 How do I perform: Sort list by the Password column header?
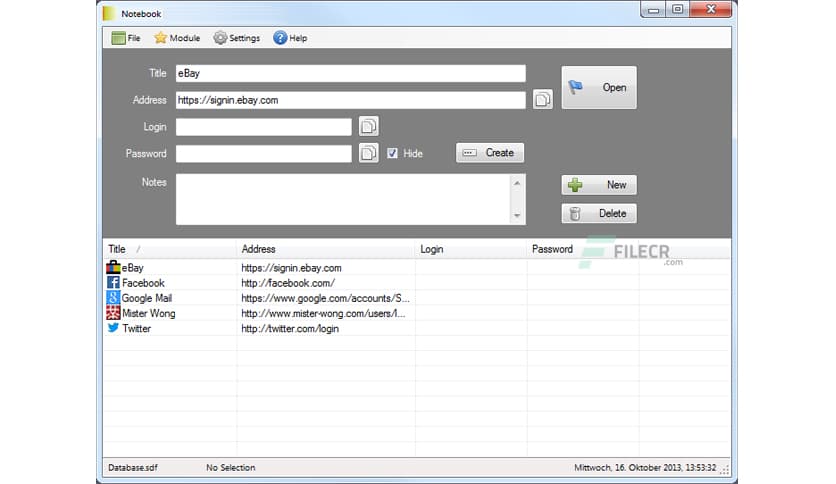583,249
